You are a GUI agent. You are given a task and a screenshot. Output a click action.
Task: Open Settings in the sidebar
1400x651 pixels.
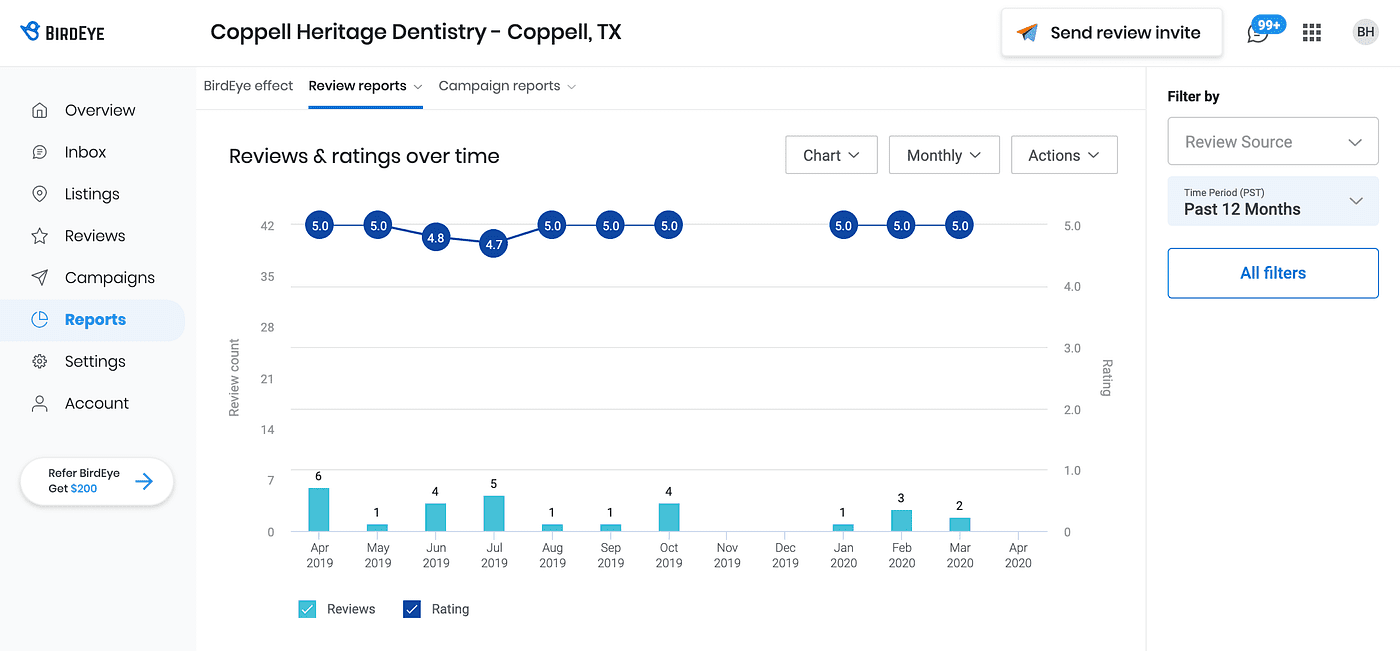(95, 362)
